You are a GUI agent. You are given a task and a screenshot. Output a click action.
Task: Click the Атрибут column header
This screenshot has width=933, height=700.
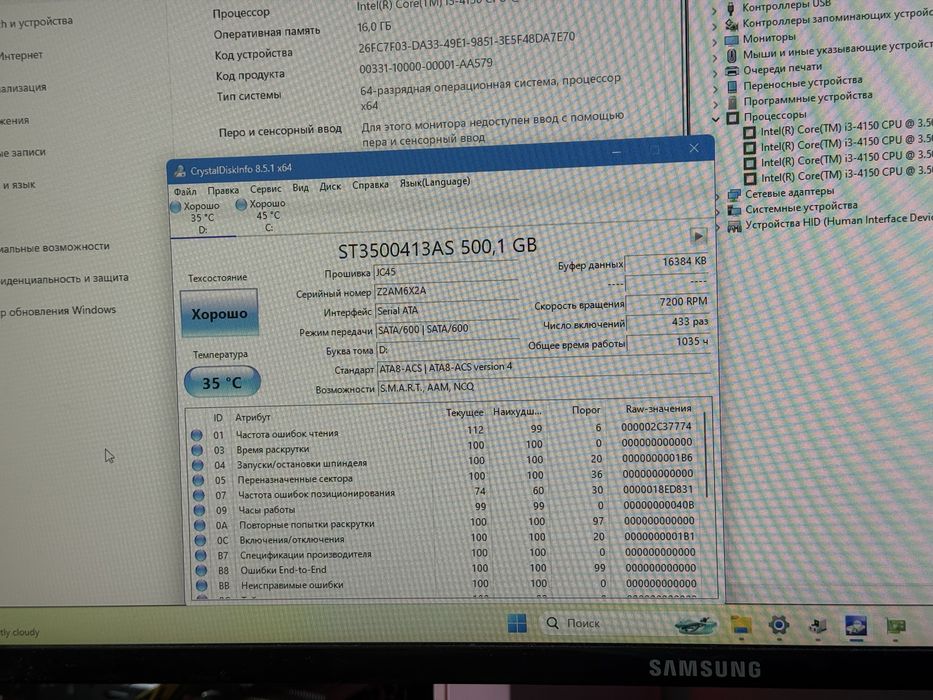point(253,417)
